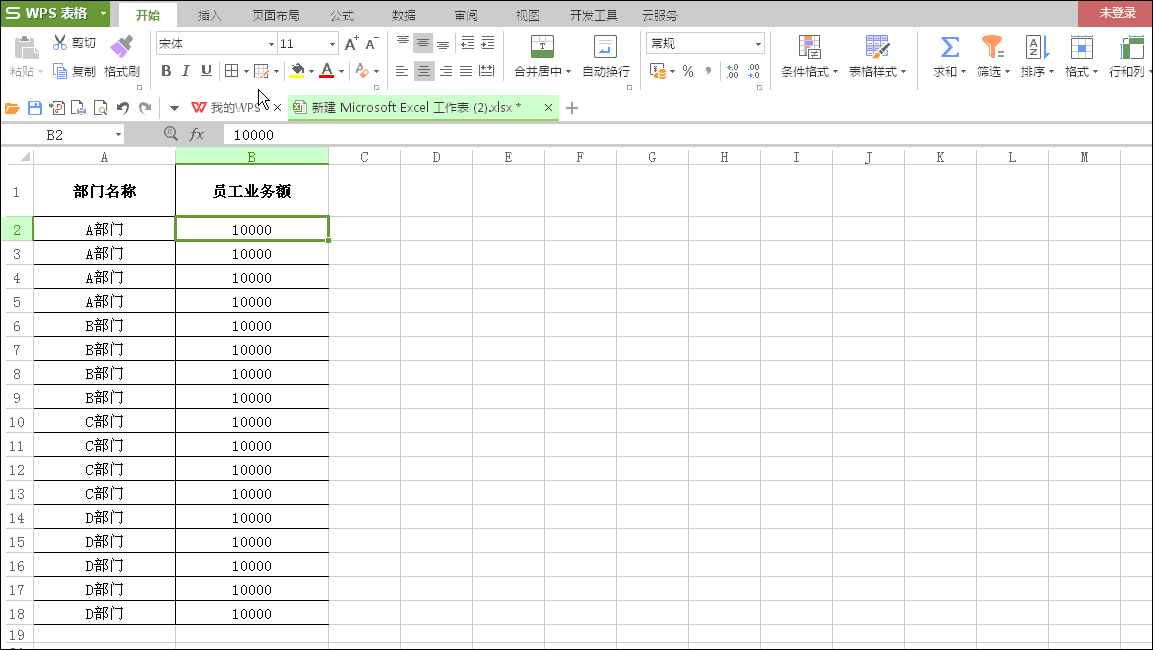The width and height of the screenshot is (1153, 650).
Task: Apply the yellow fill color bucket
Action: [297, 71]
